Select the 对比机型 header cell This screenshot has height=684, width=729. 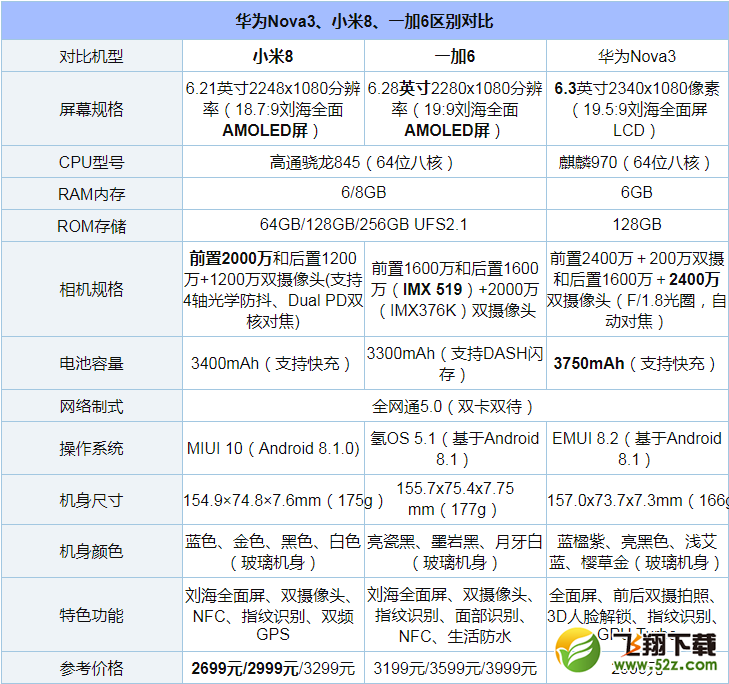(x=92, y=56)
